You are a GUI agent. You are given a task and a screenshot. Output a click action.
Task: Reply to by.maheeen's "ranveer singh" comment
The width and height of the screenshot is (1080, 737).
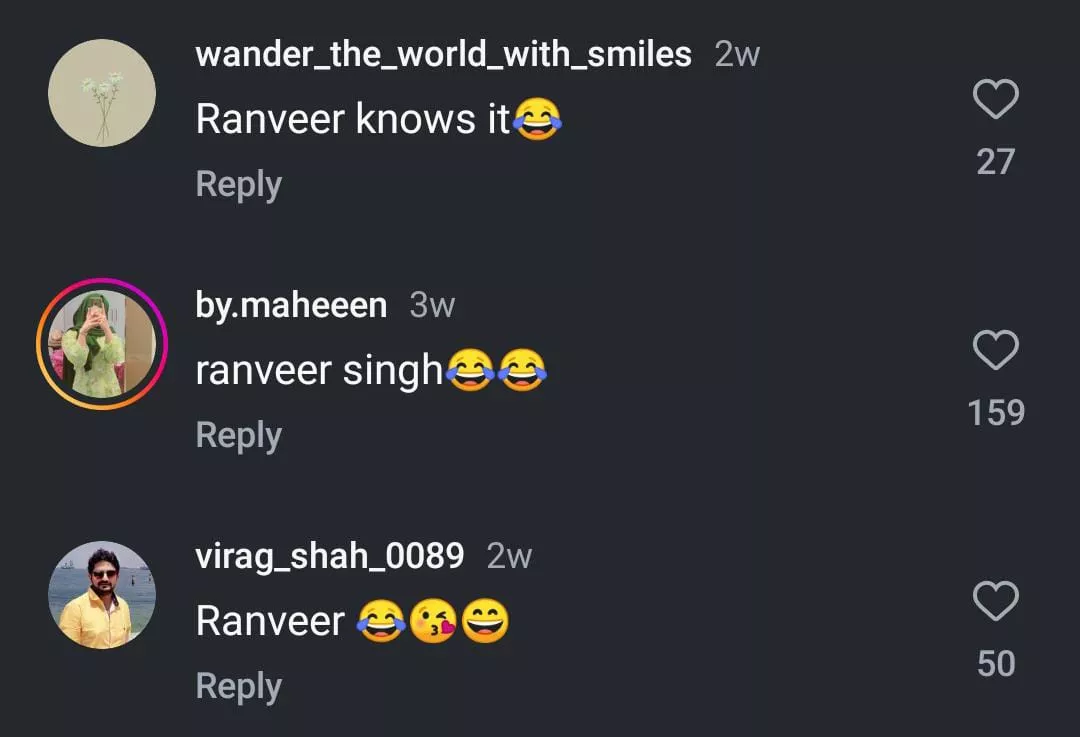point(238,435)
